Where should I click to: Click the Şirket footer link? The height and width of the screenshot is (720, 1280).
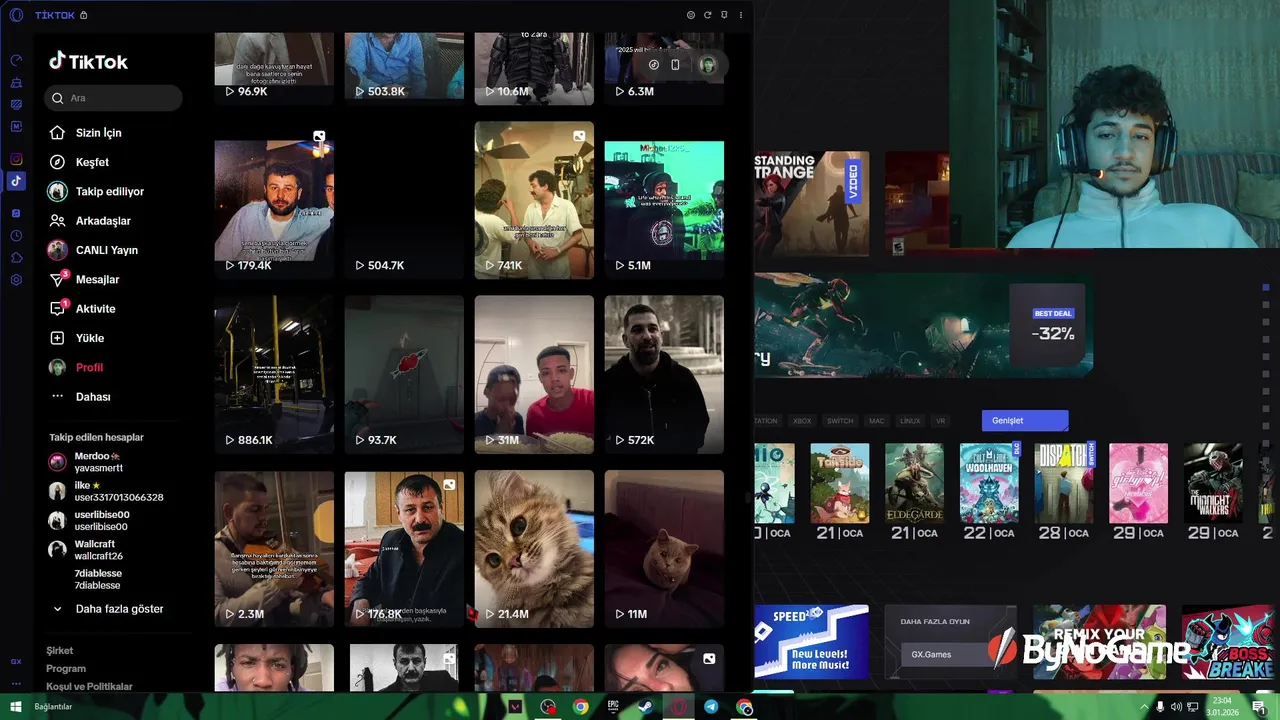[60, 651]
